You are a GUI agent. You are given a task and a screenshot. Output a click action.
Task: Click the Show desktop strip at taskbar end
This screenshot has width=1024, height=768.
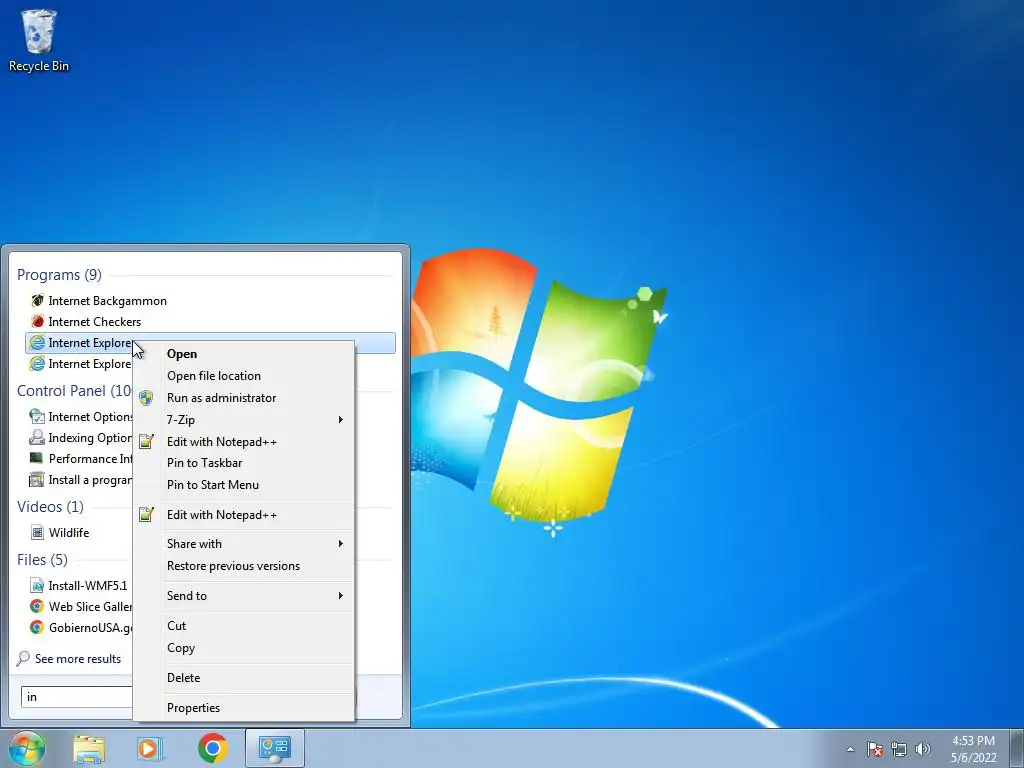click(1017, 748)
